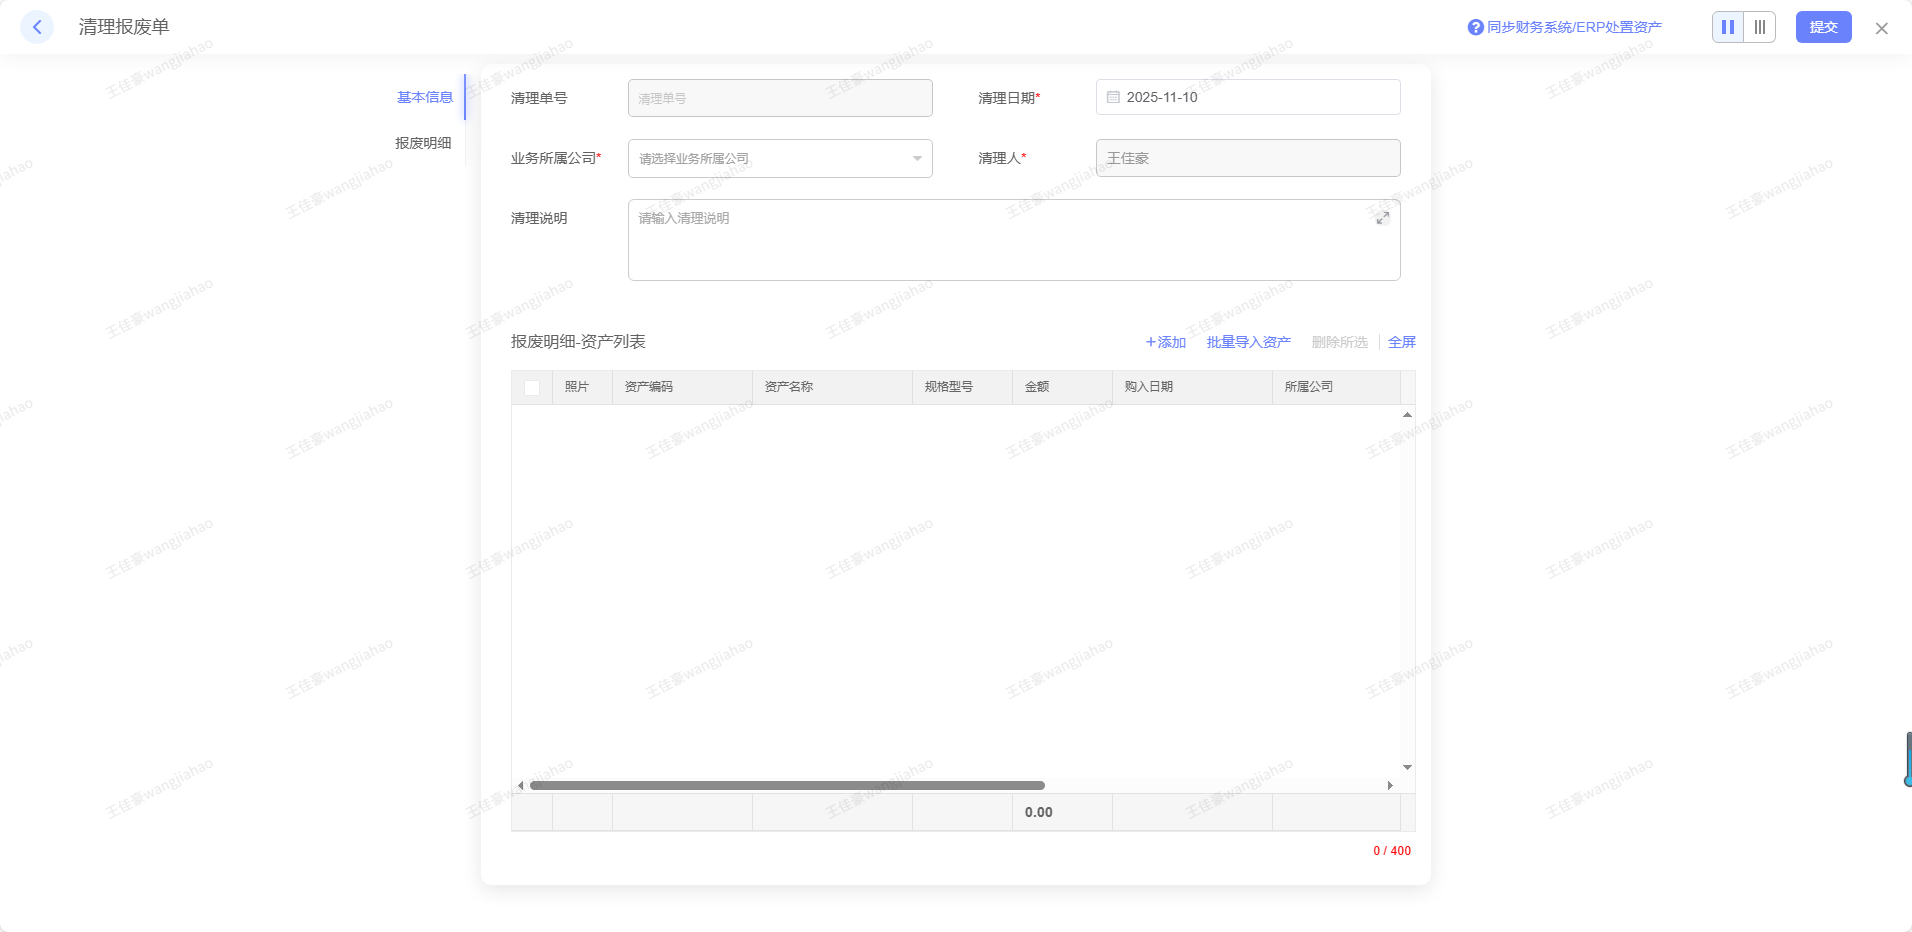Select the 基本信息 tab
Viewport: 1912px width, 932px height.
click(425, 97)
